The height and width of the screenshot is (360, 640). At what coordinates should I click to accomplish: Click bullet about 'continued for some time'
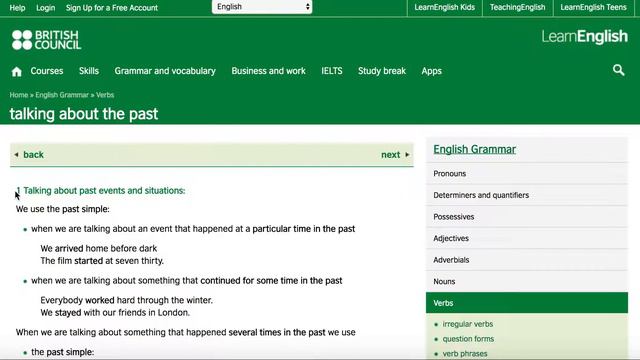(187, 280)
